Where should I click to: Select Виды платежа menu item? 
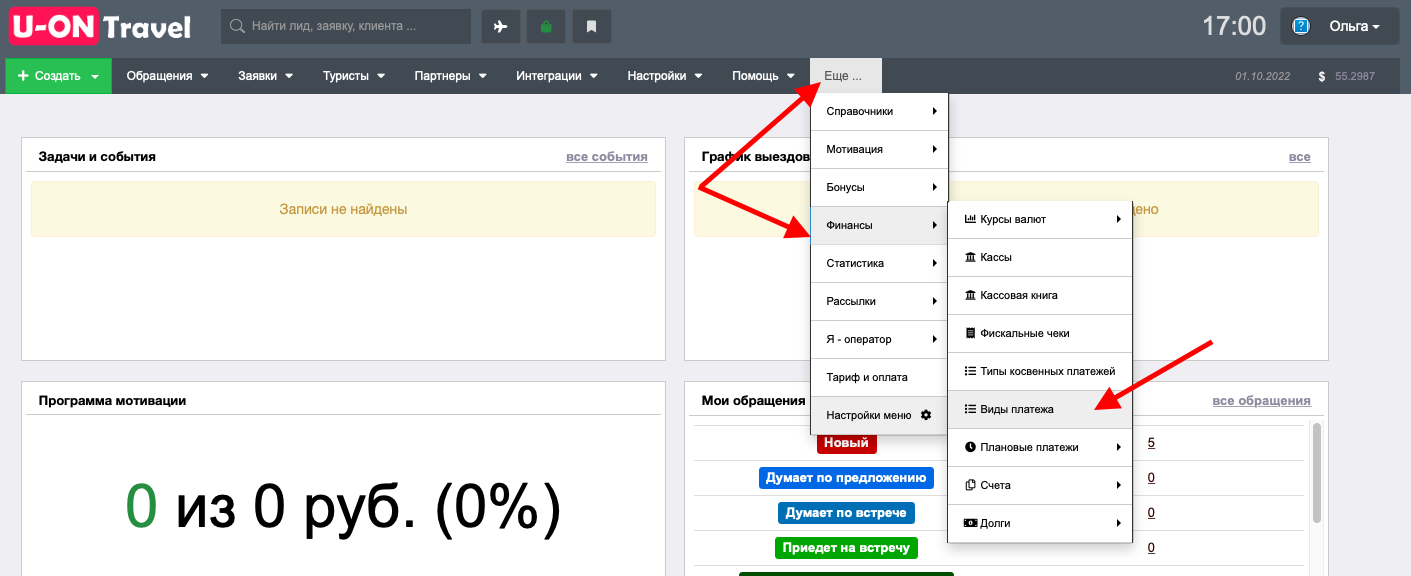click(x=1040, y=409)
